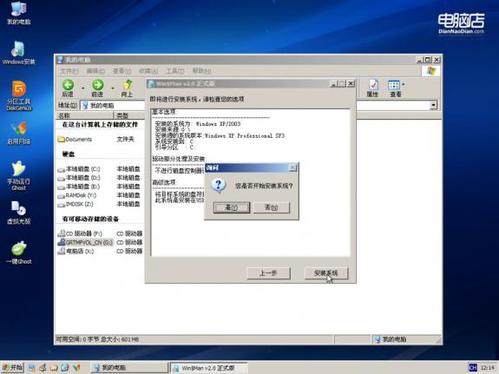Select the GRTMPVOL_CN (G:) CD drive
Viewport: 499px width, 374px height.
click(85, 242)
